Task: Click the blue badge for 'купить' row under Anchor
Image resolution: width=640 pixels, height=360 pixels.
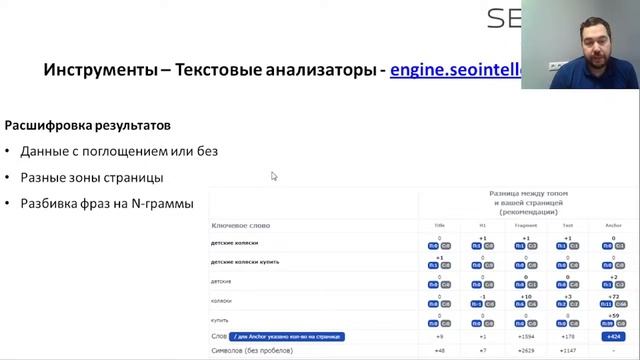Action: pyautogui.click(x=607, y=323)
